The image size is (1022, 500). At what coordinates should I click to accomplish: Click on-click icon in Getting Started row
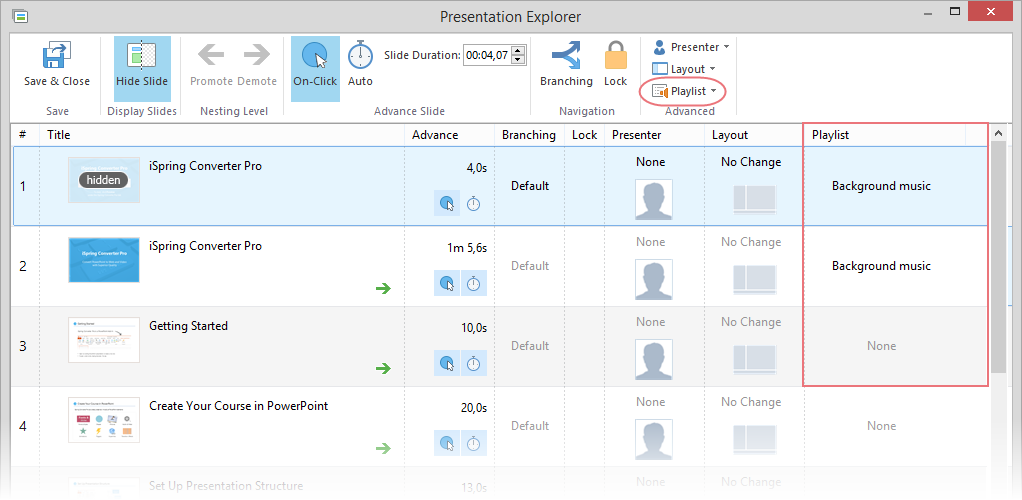447,363
